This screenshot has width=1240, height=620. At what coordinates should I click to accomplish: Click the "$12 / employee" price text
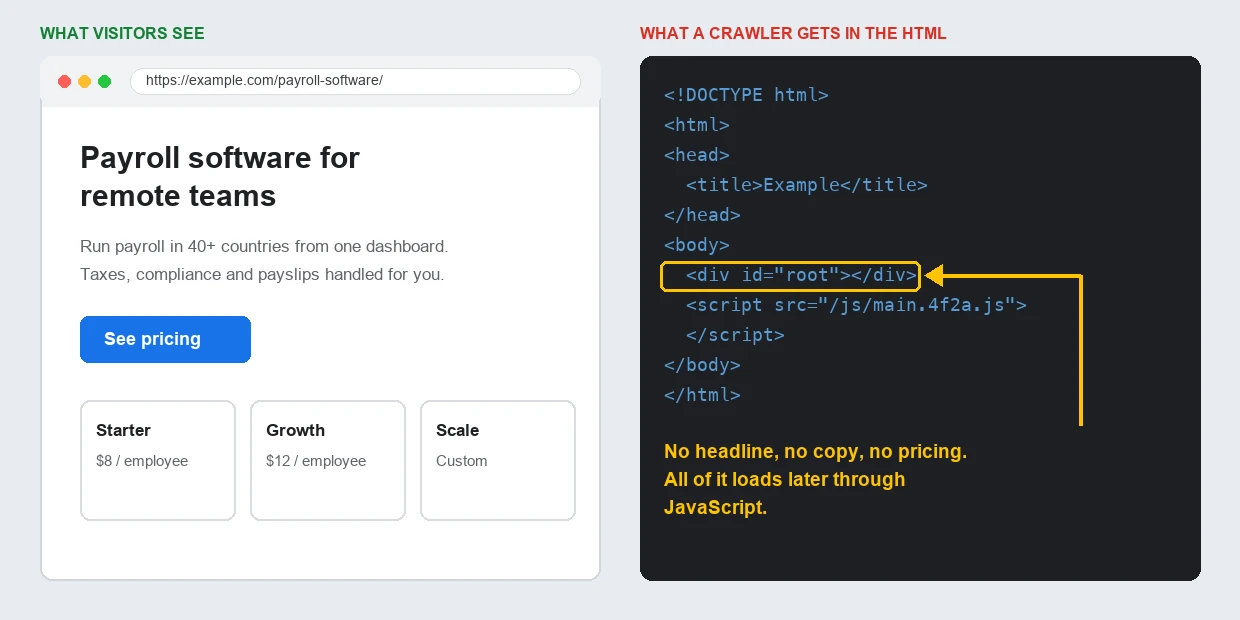point(316,461)
